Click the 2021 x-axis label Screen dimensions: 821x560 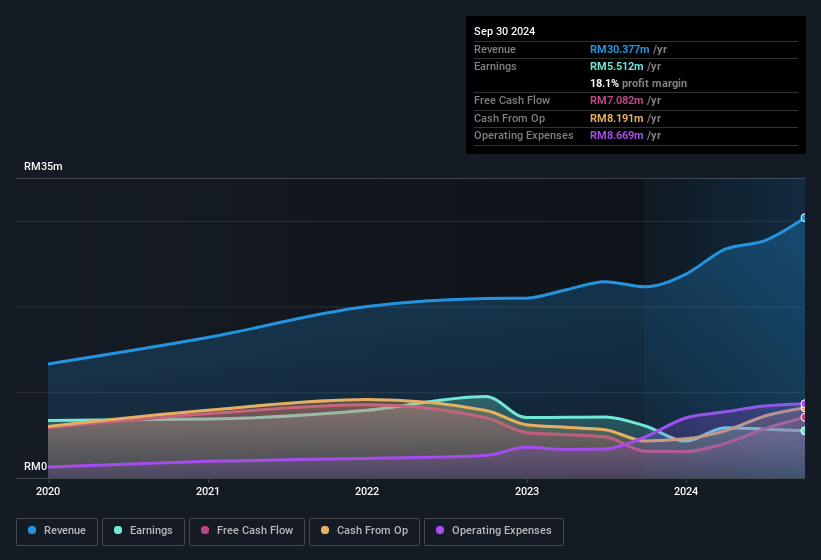tap(207, 491)
